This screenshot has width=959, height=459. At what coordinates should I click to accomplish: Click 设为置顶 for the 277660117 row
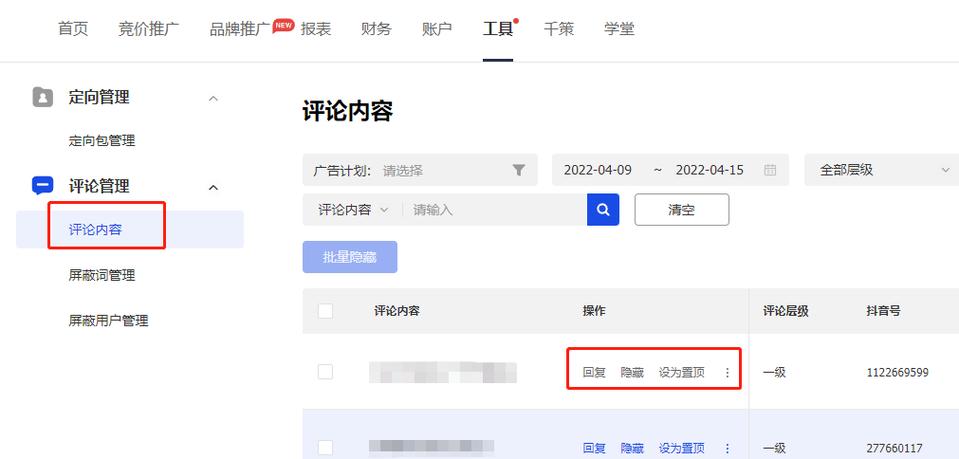tap(682, 448)
